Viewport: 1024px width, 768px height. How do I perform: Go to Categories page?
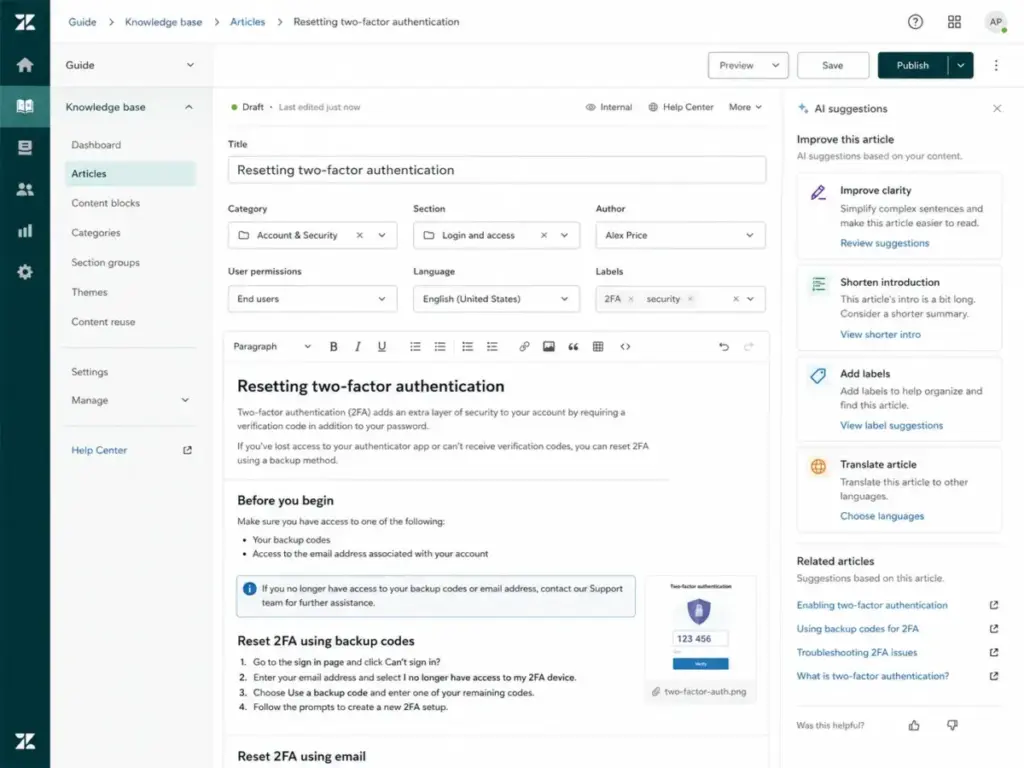(x=95, y=232)
